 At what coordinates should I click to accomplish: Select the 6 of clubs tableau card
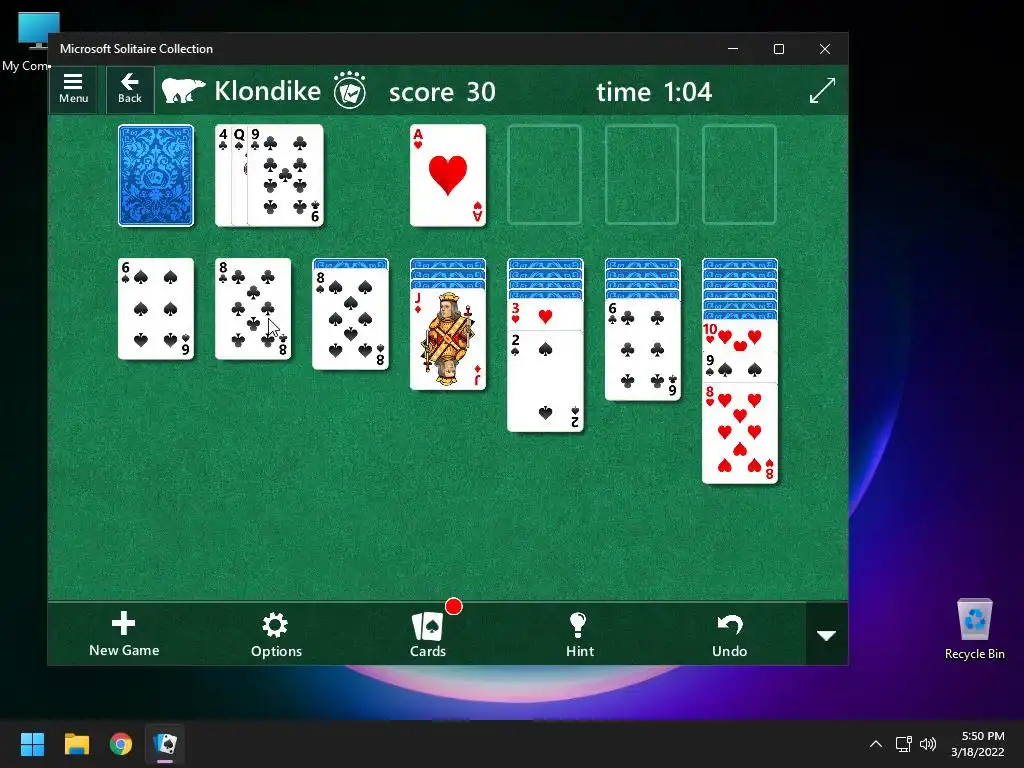[642, 349]
